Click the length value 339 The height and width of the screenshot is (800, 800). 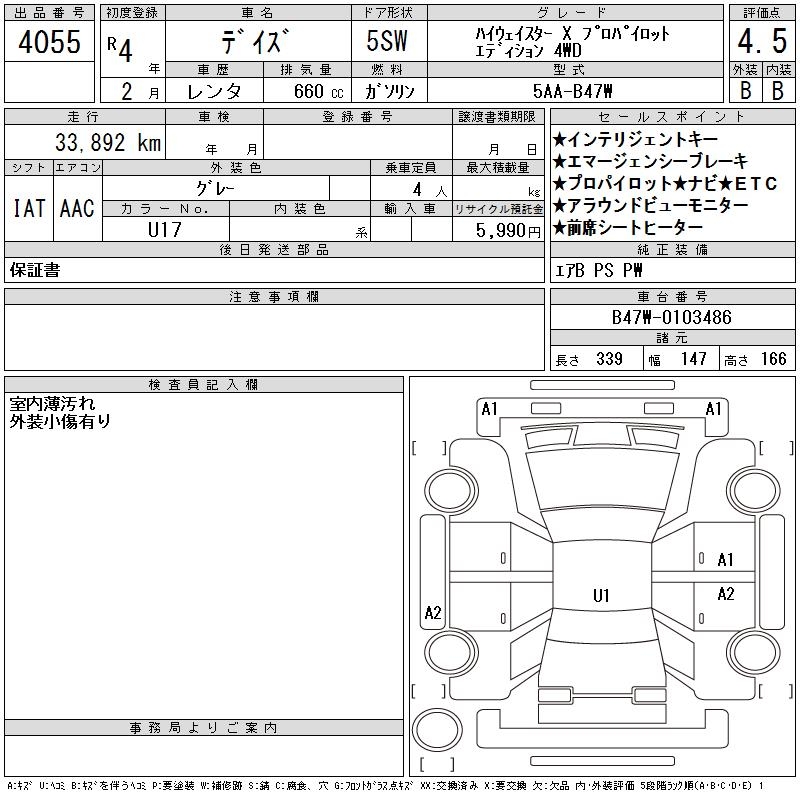pyautogui.click(x=609, y=359)
